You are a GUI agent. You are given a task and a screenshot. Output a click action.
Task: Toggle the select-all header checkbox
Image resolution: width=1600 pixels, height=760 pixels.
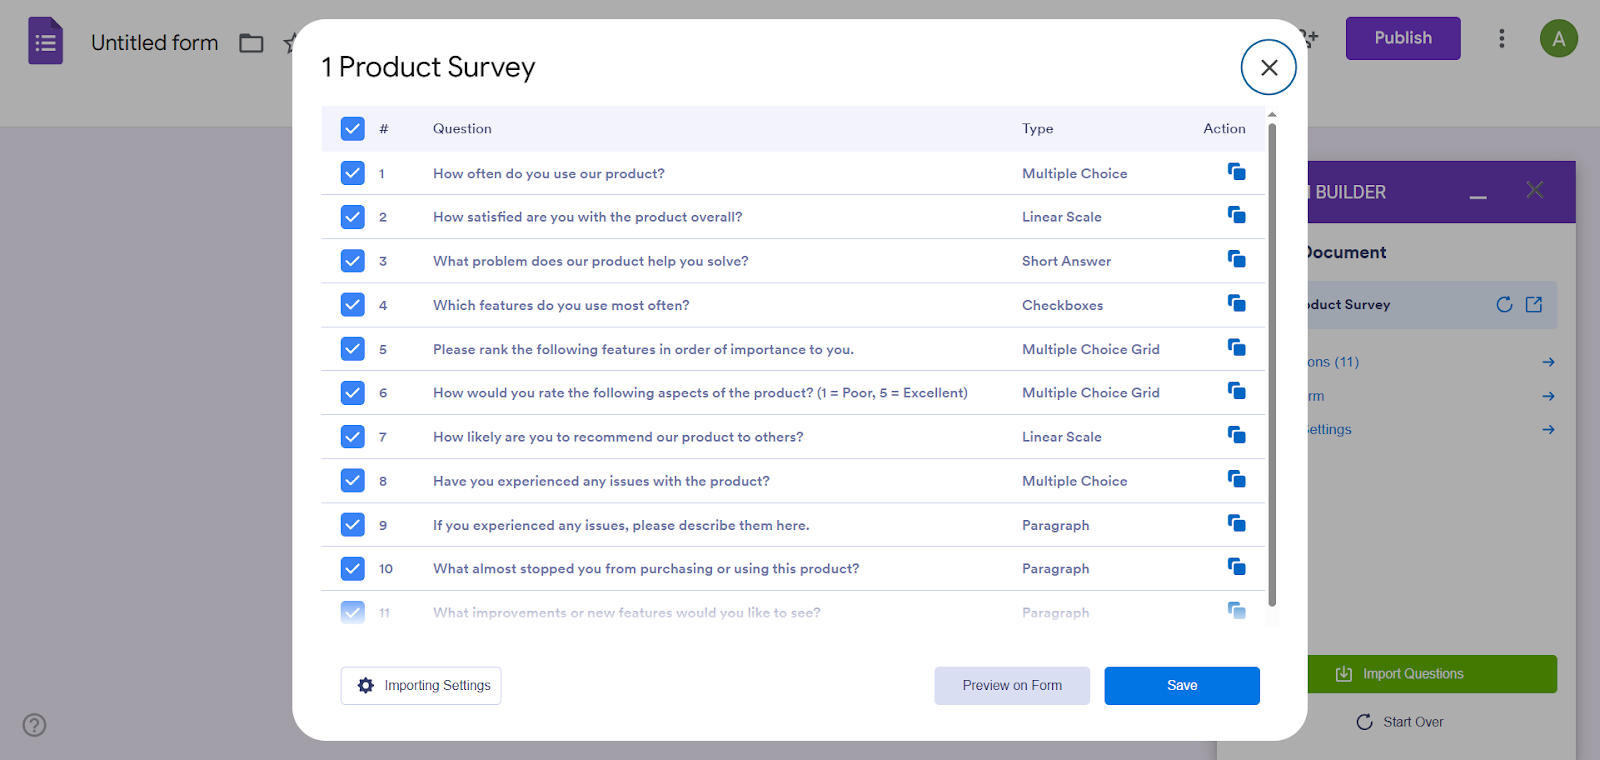(353, 129)
